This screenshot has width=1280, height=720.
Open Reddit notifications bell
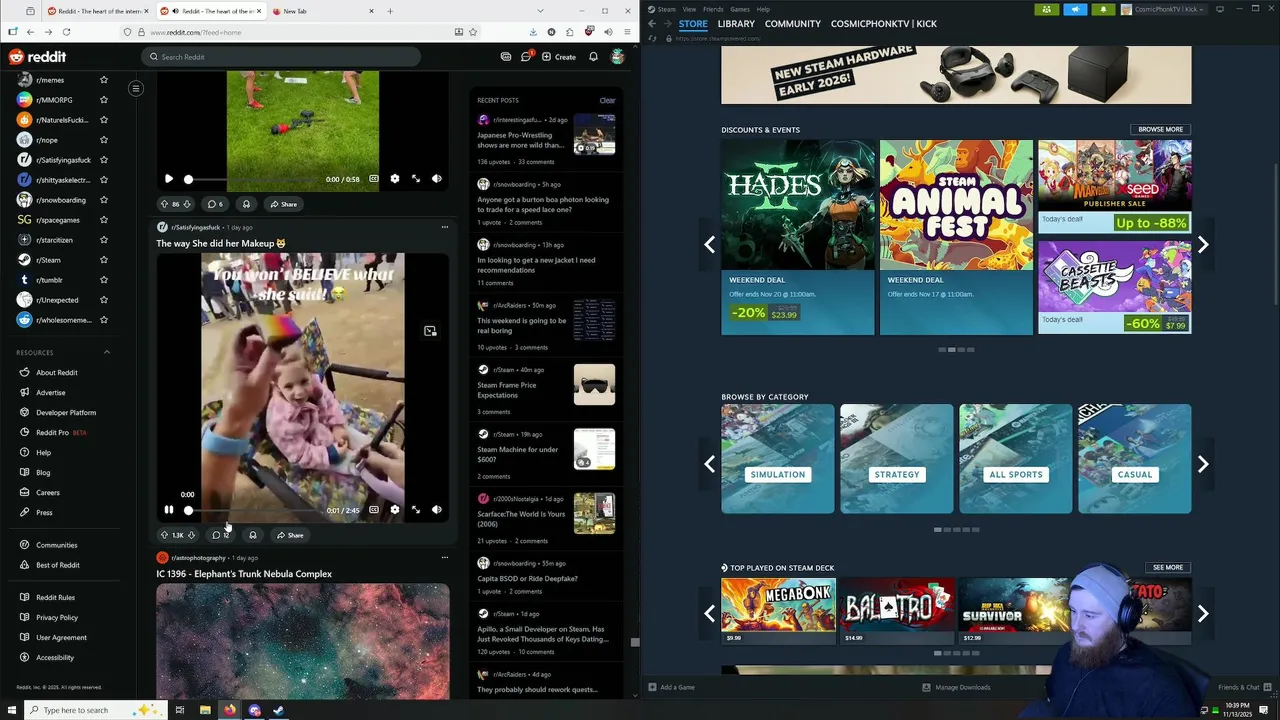coord(593,57)
